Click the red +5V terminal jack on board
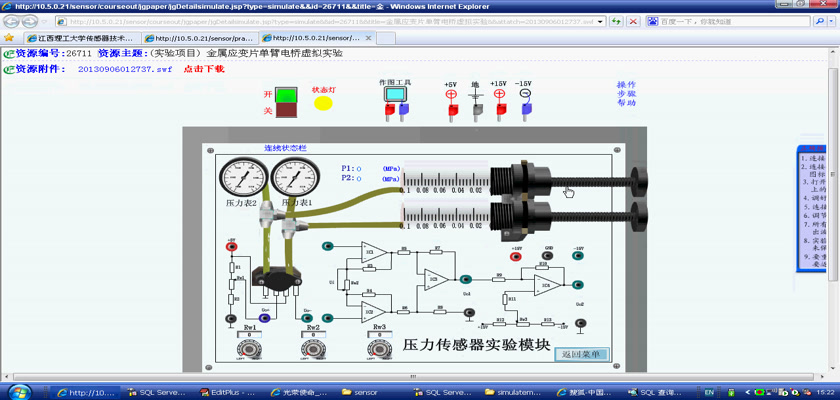This screenshot has width=840, height=400. [231, 246]
